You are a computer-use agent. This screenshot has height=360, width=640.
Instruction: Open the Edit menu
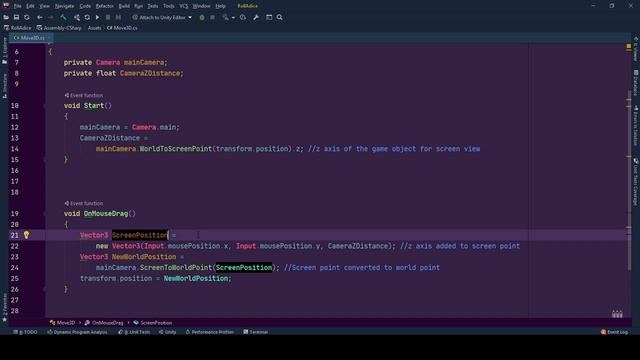coord(30,6)
